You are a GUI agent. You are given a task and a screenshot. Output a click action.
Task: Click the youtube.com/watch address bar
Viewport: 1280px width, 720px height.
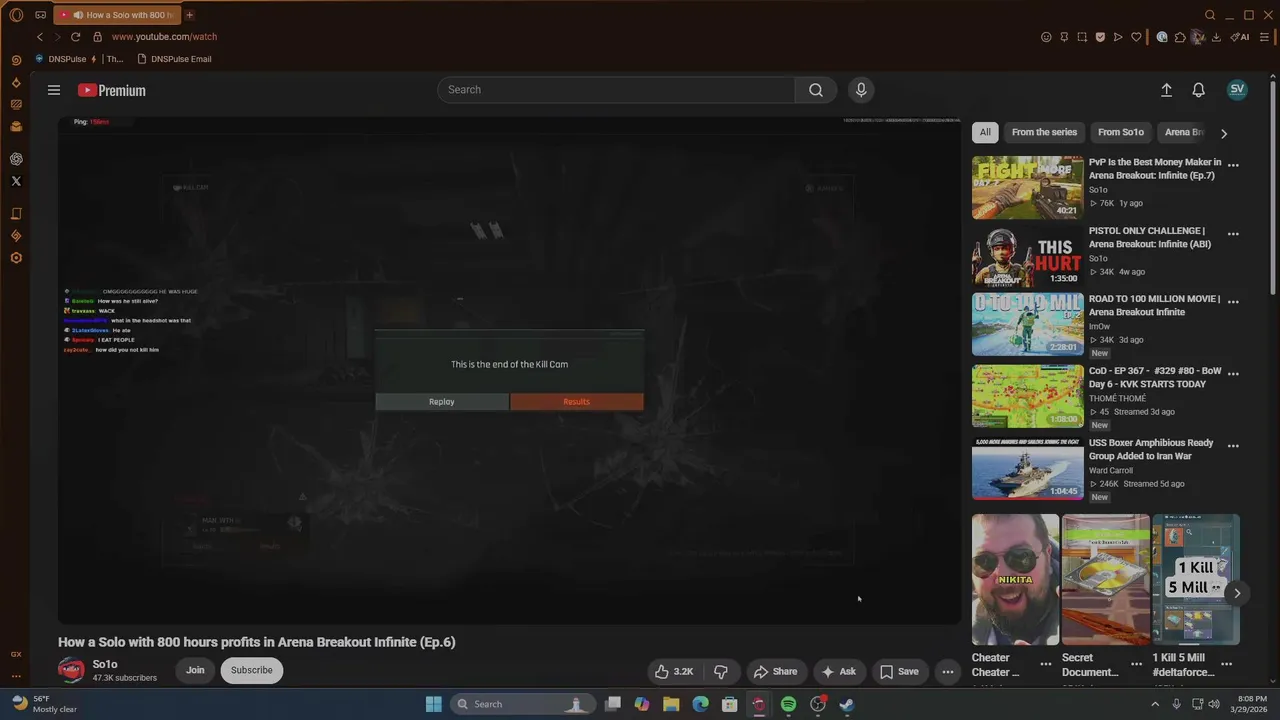(x=164, y=37)
